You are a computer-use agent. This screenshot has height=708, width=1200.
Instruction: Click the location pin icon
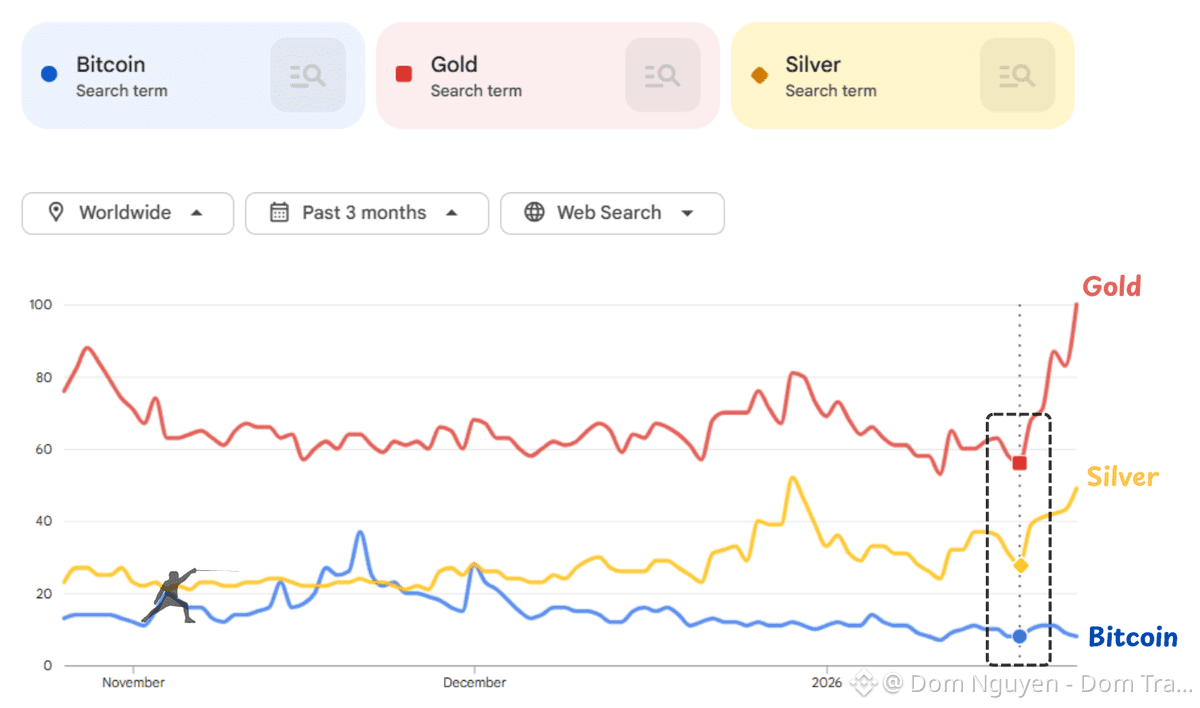click(x=56, y=212)
